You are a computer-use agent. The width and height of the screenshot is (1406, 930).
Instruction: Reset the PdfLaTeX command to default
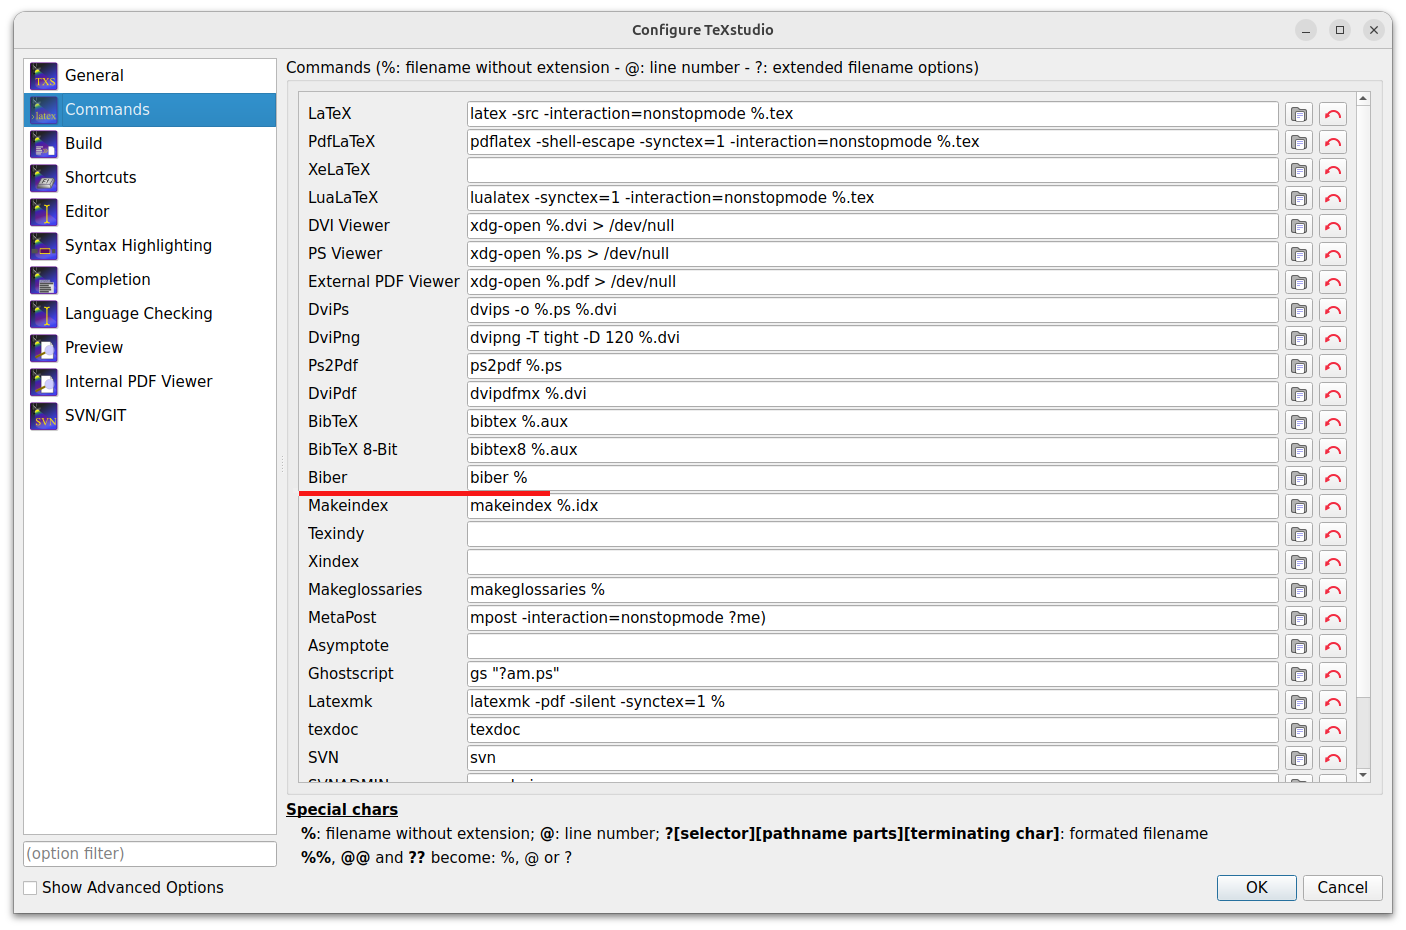pos(1333,142)
